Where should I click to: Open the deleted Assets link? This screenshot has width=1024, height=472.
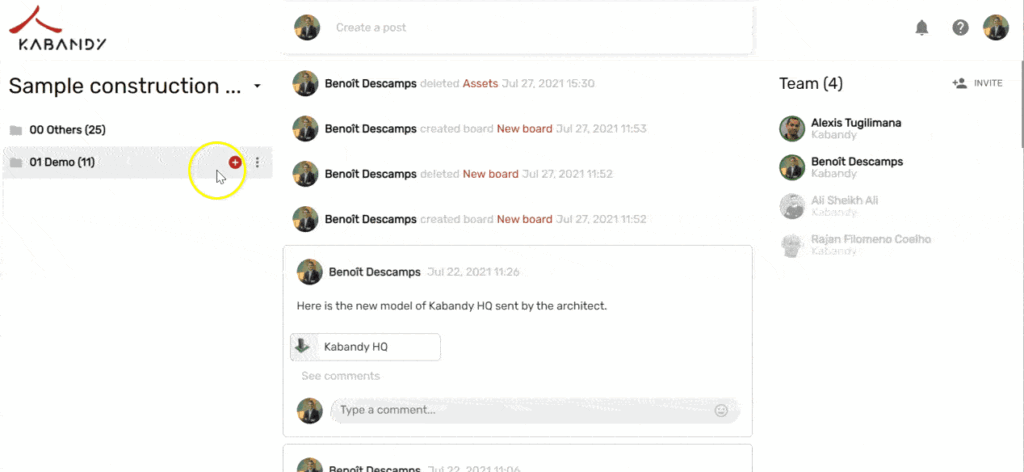(480, 84)
